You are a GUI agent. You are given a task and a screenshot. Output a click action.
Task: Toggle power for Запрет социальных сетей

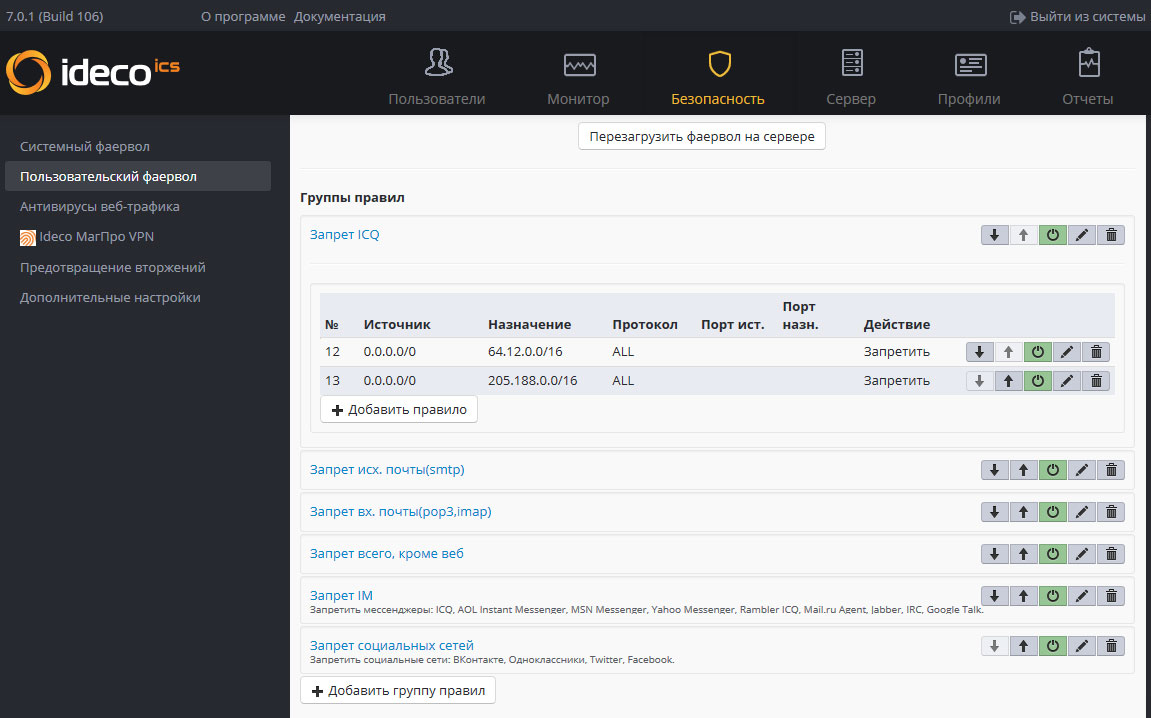pos(1053,646)
